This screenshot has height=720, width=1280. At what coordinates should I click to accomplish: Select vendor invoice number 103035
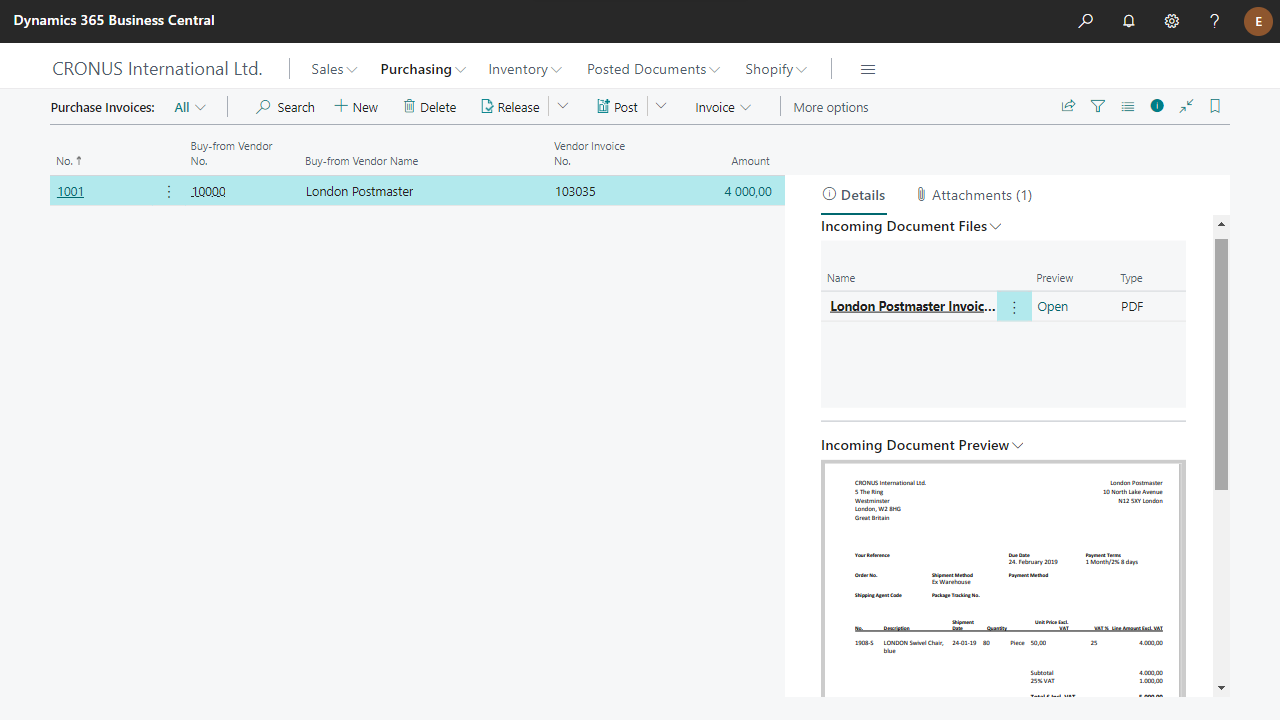pos(575,191)
